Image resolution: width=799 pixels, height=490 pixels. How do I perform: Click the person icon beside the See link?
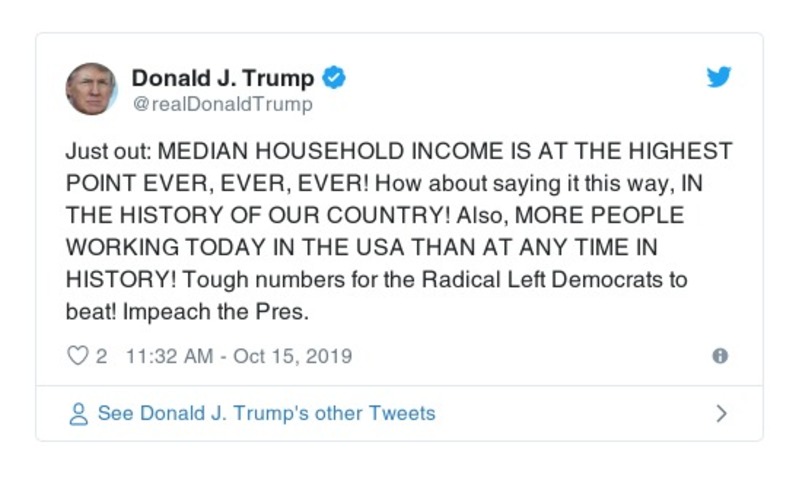click(x=78, y=414)
